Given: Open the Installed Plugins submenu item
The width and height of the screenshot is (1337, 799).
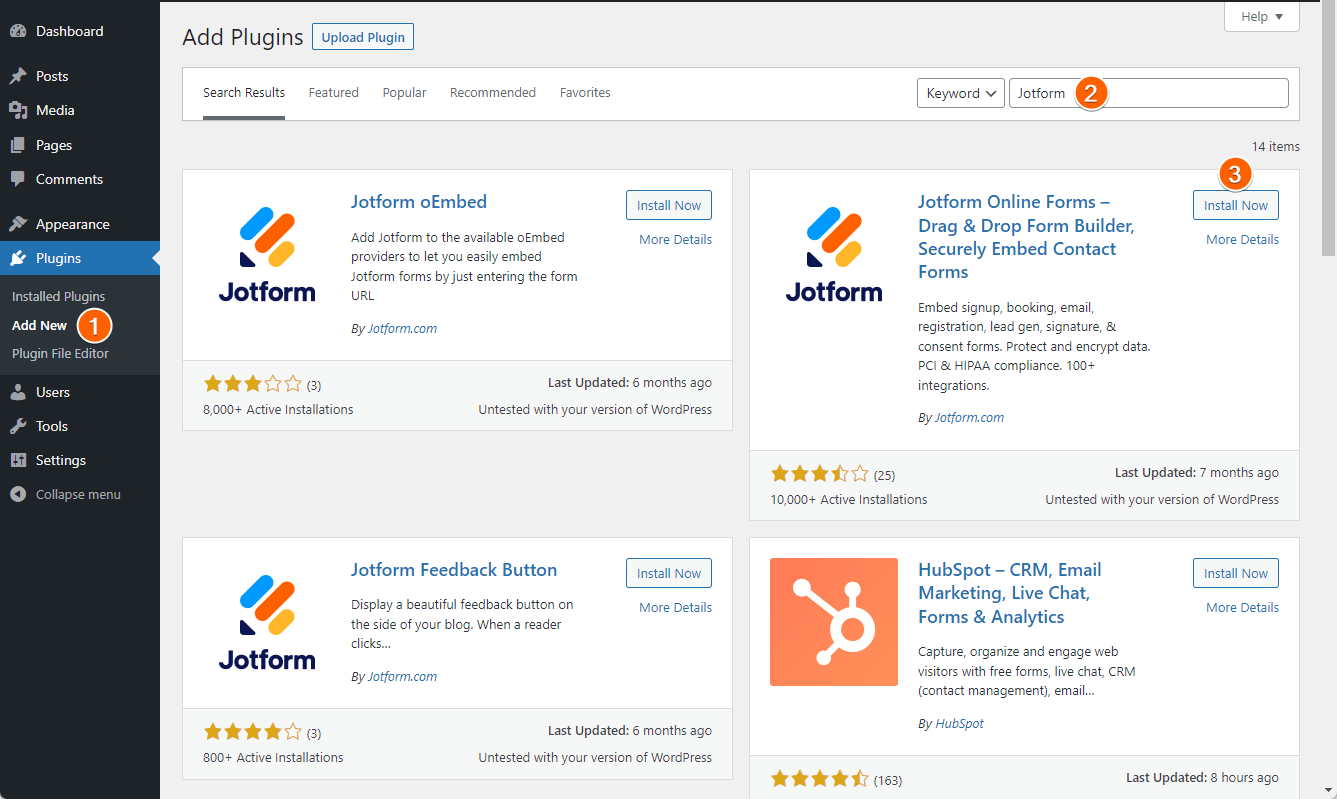Looking at the screenshot, I should (58, 296).
